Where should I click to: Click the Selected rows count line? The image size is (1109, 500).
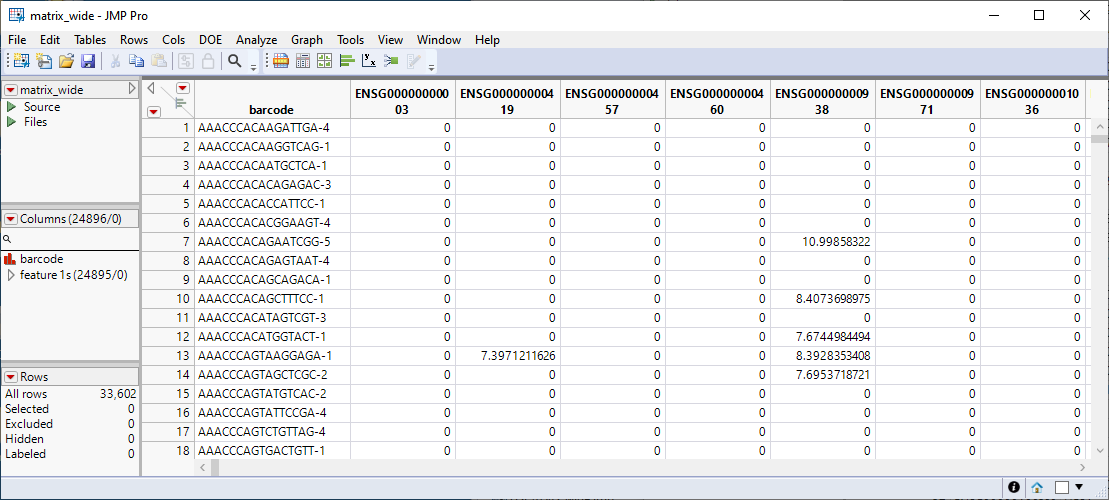click(70, 409)
